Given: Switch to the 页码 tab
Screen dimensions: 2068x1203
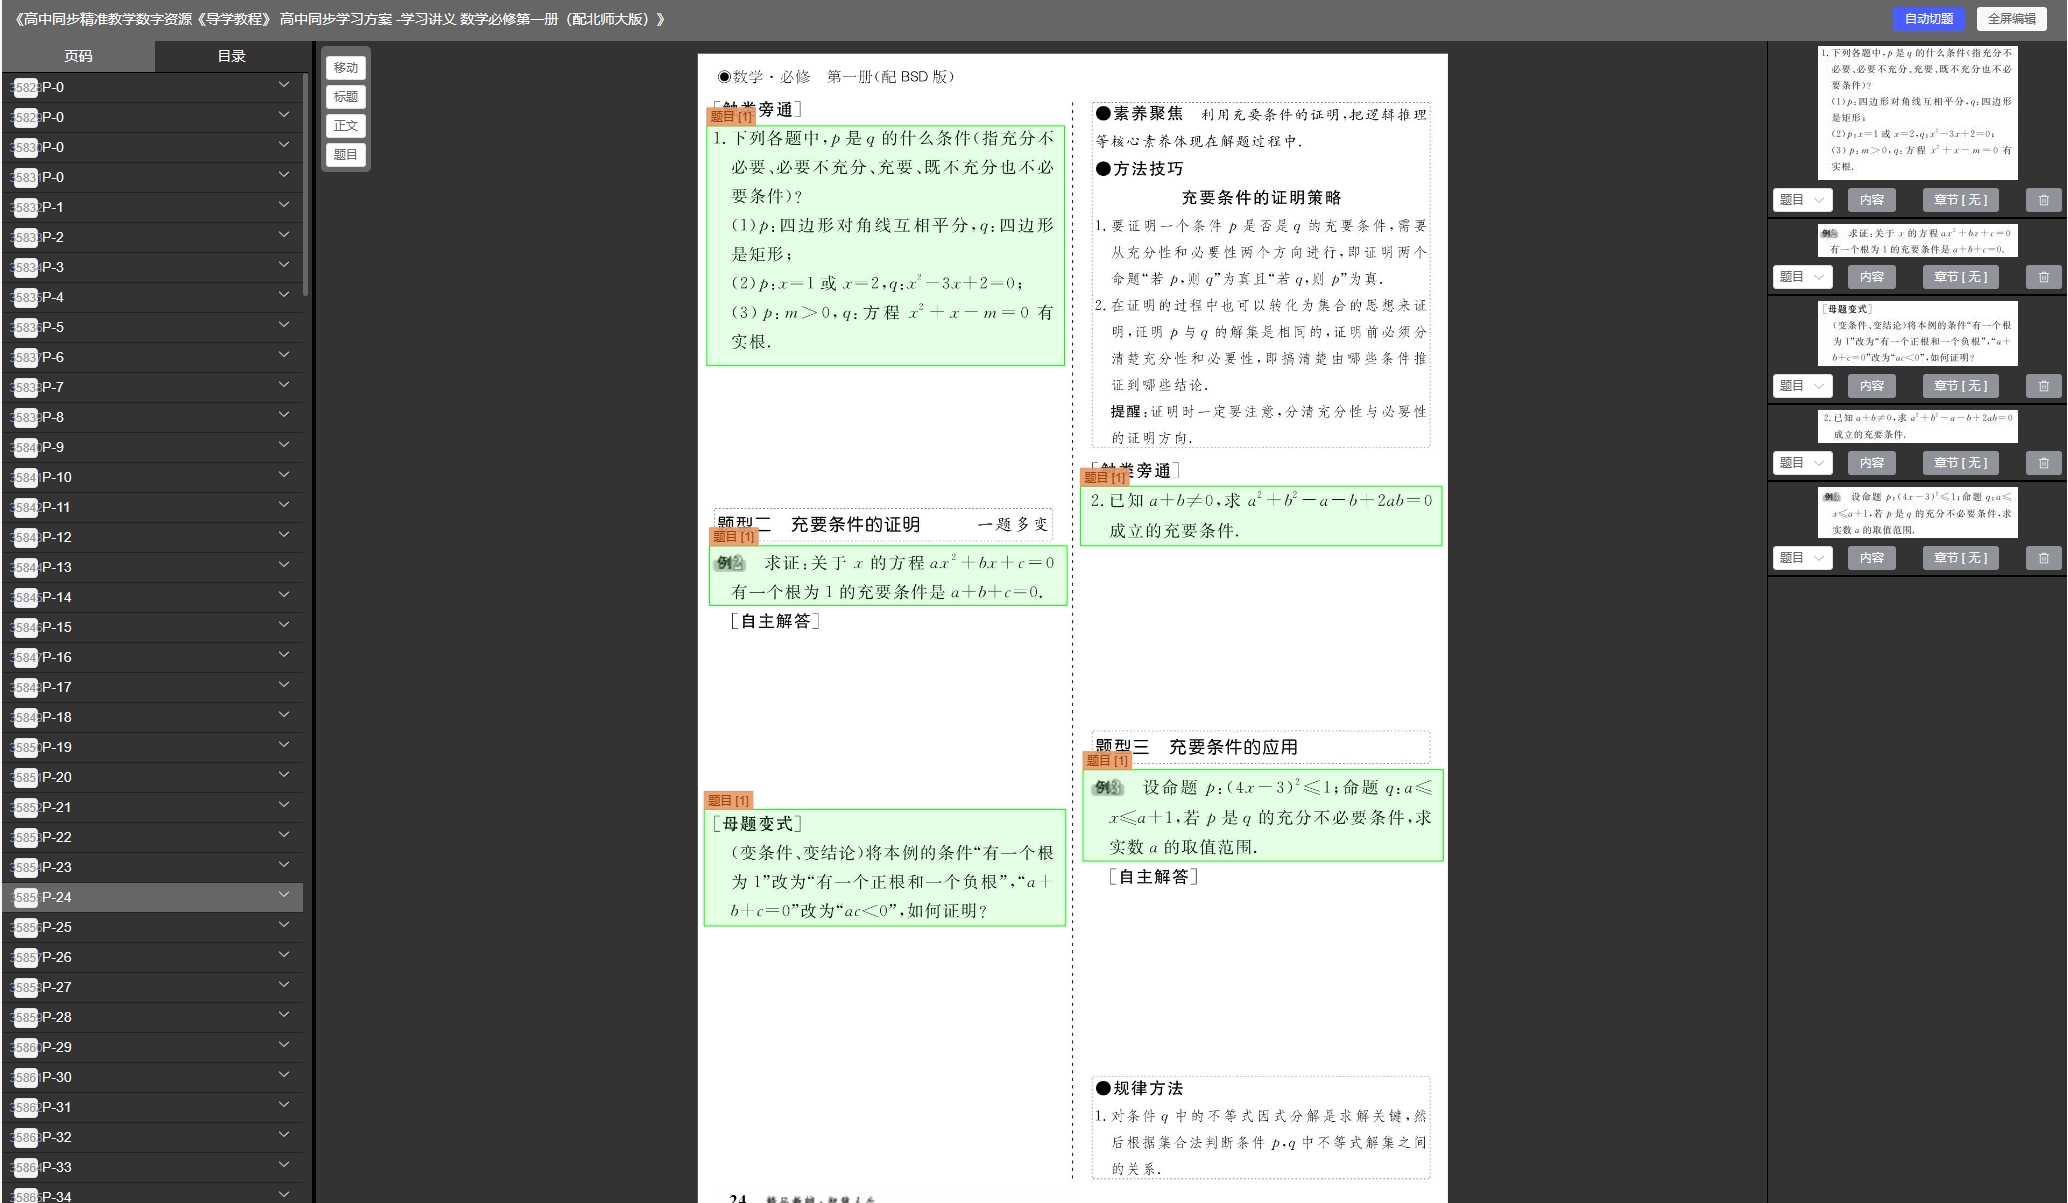Looking at the screenshot, I should point(78,56).
